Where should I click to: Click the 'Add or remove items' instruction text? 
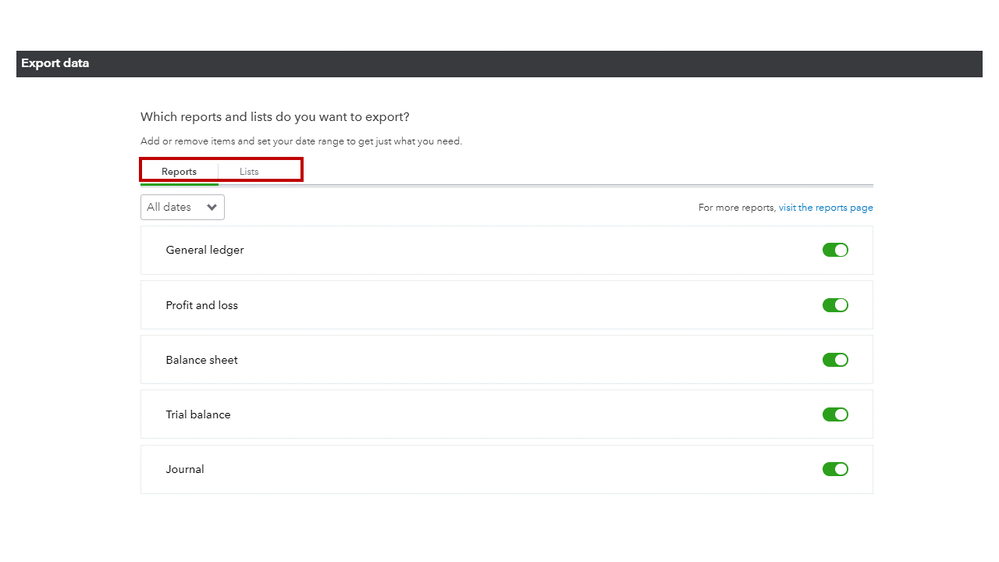coord(301,141)
